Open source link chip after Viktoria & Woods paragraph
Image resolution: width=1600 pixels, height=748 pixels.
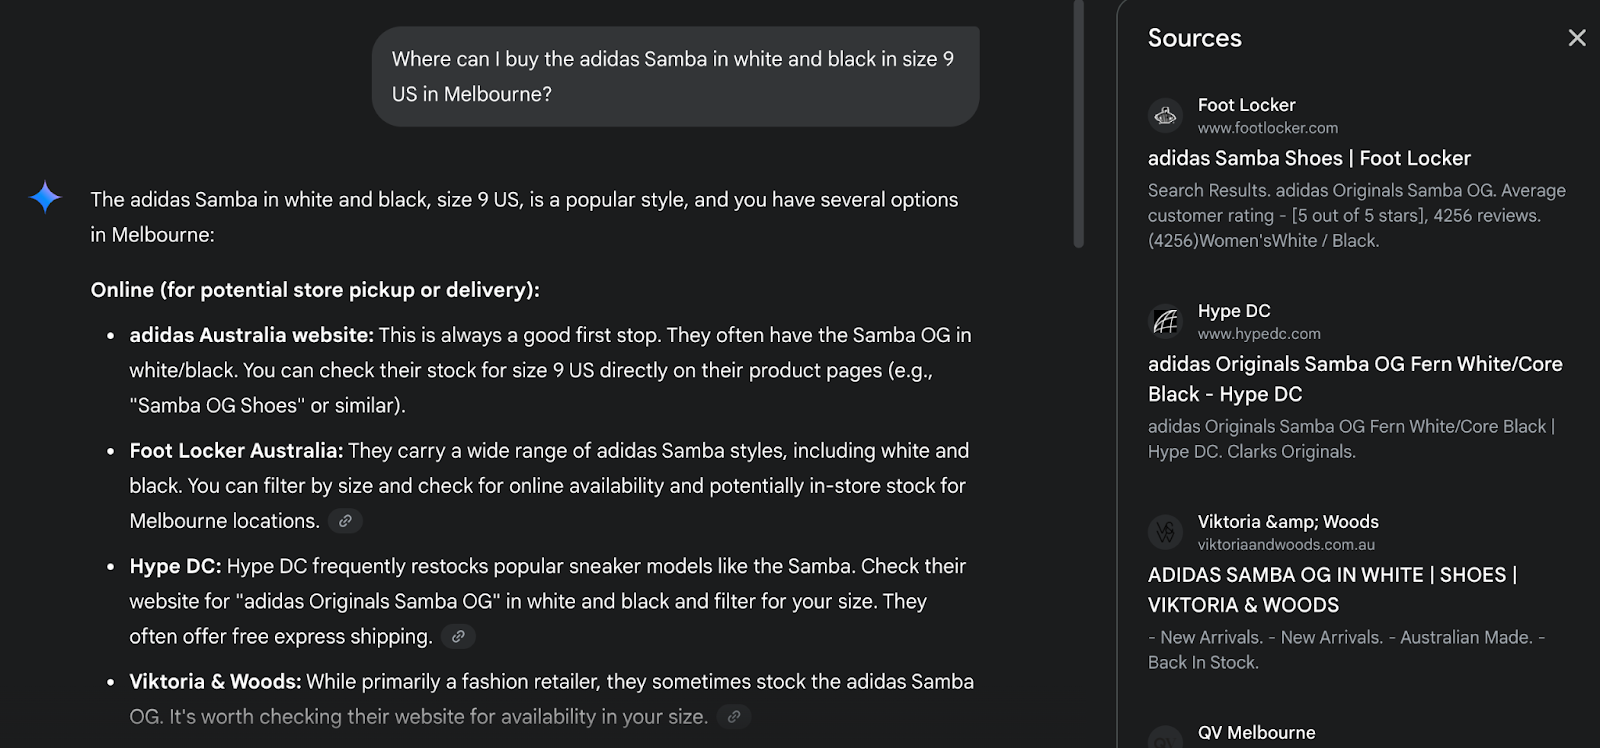click(x=734, y=716)
